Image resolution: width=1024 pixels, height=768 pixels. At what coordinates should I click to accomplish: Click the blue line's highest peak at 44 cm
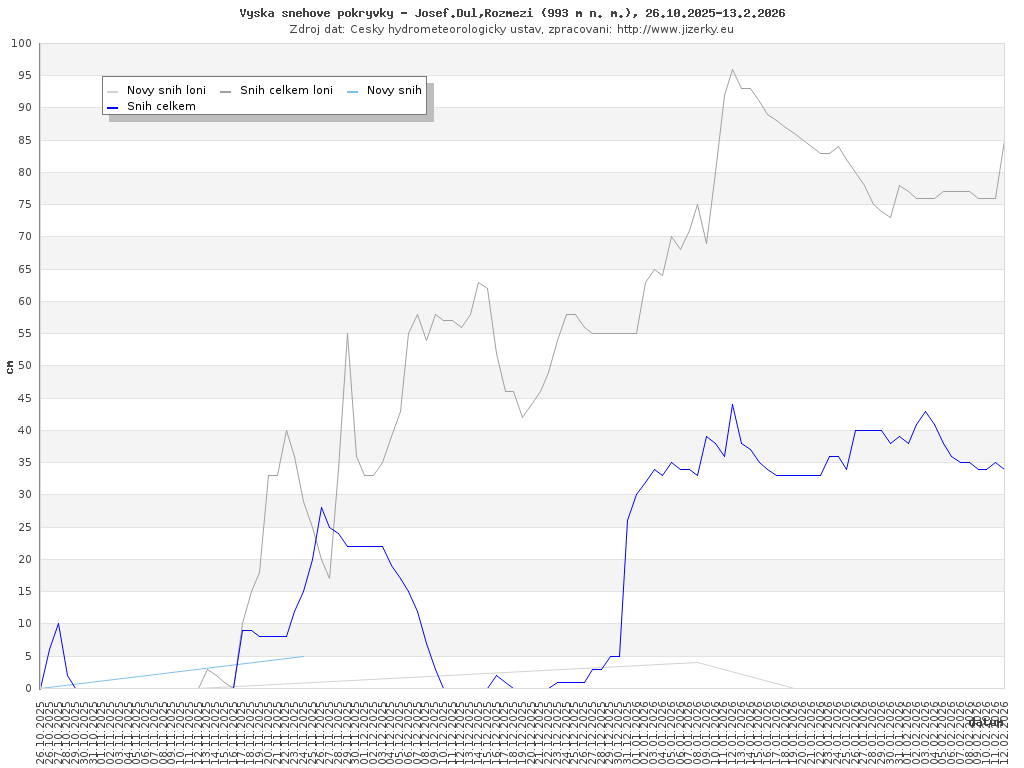click(732, 405)
